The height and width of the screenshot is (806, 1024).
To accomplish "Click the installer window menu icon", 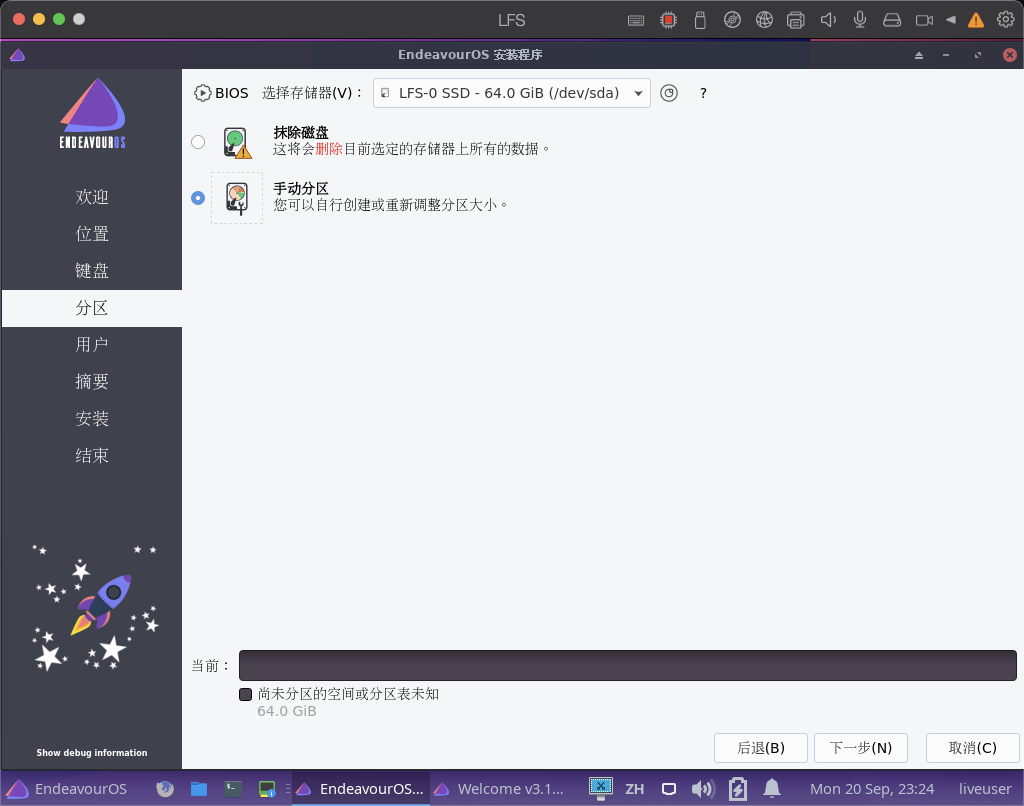I will (x=18, y=55).
